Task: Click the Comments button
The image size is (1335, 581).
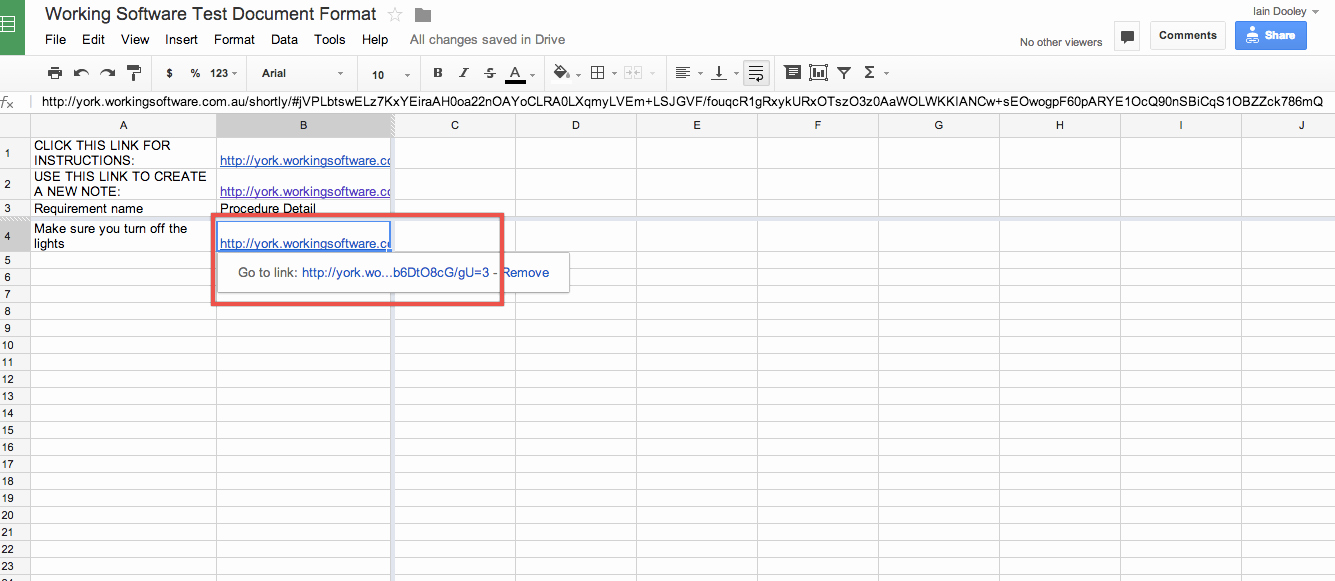Action: [1187, 35]
